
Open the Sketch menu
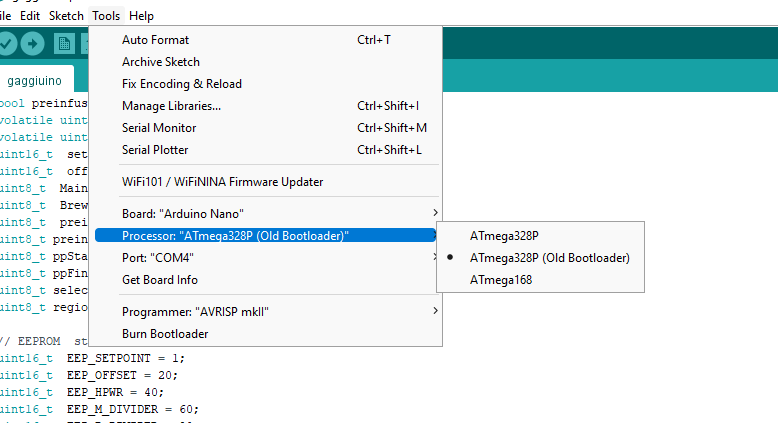tap(66, 16)
